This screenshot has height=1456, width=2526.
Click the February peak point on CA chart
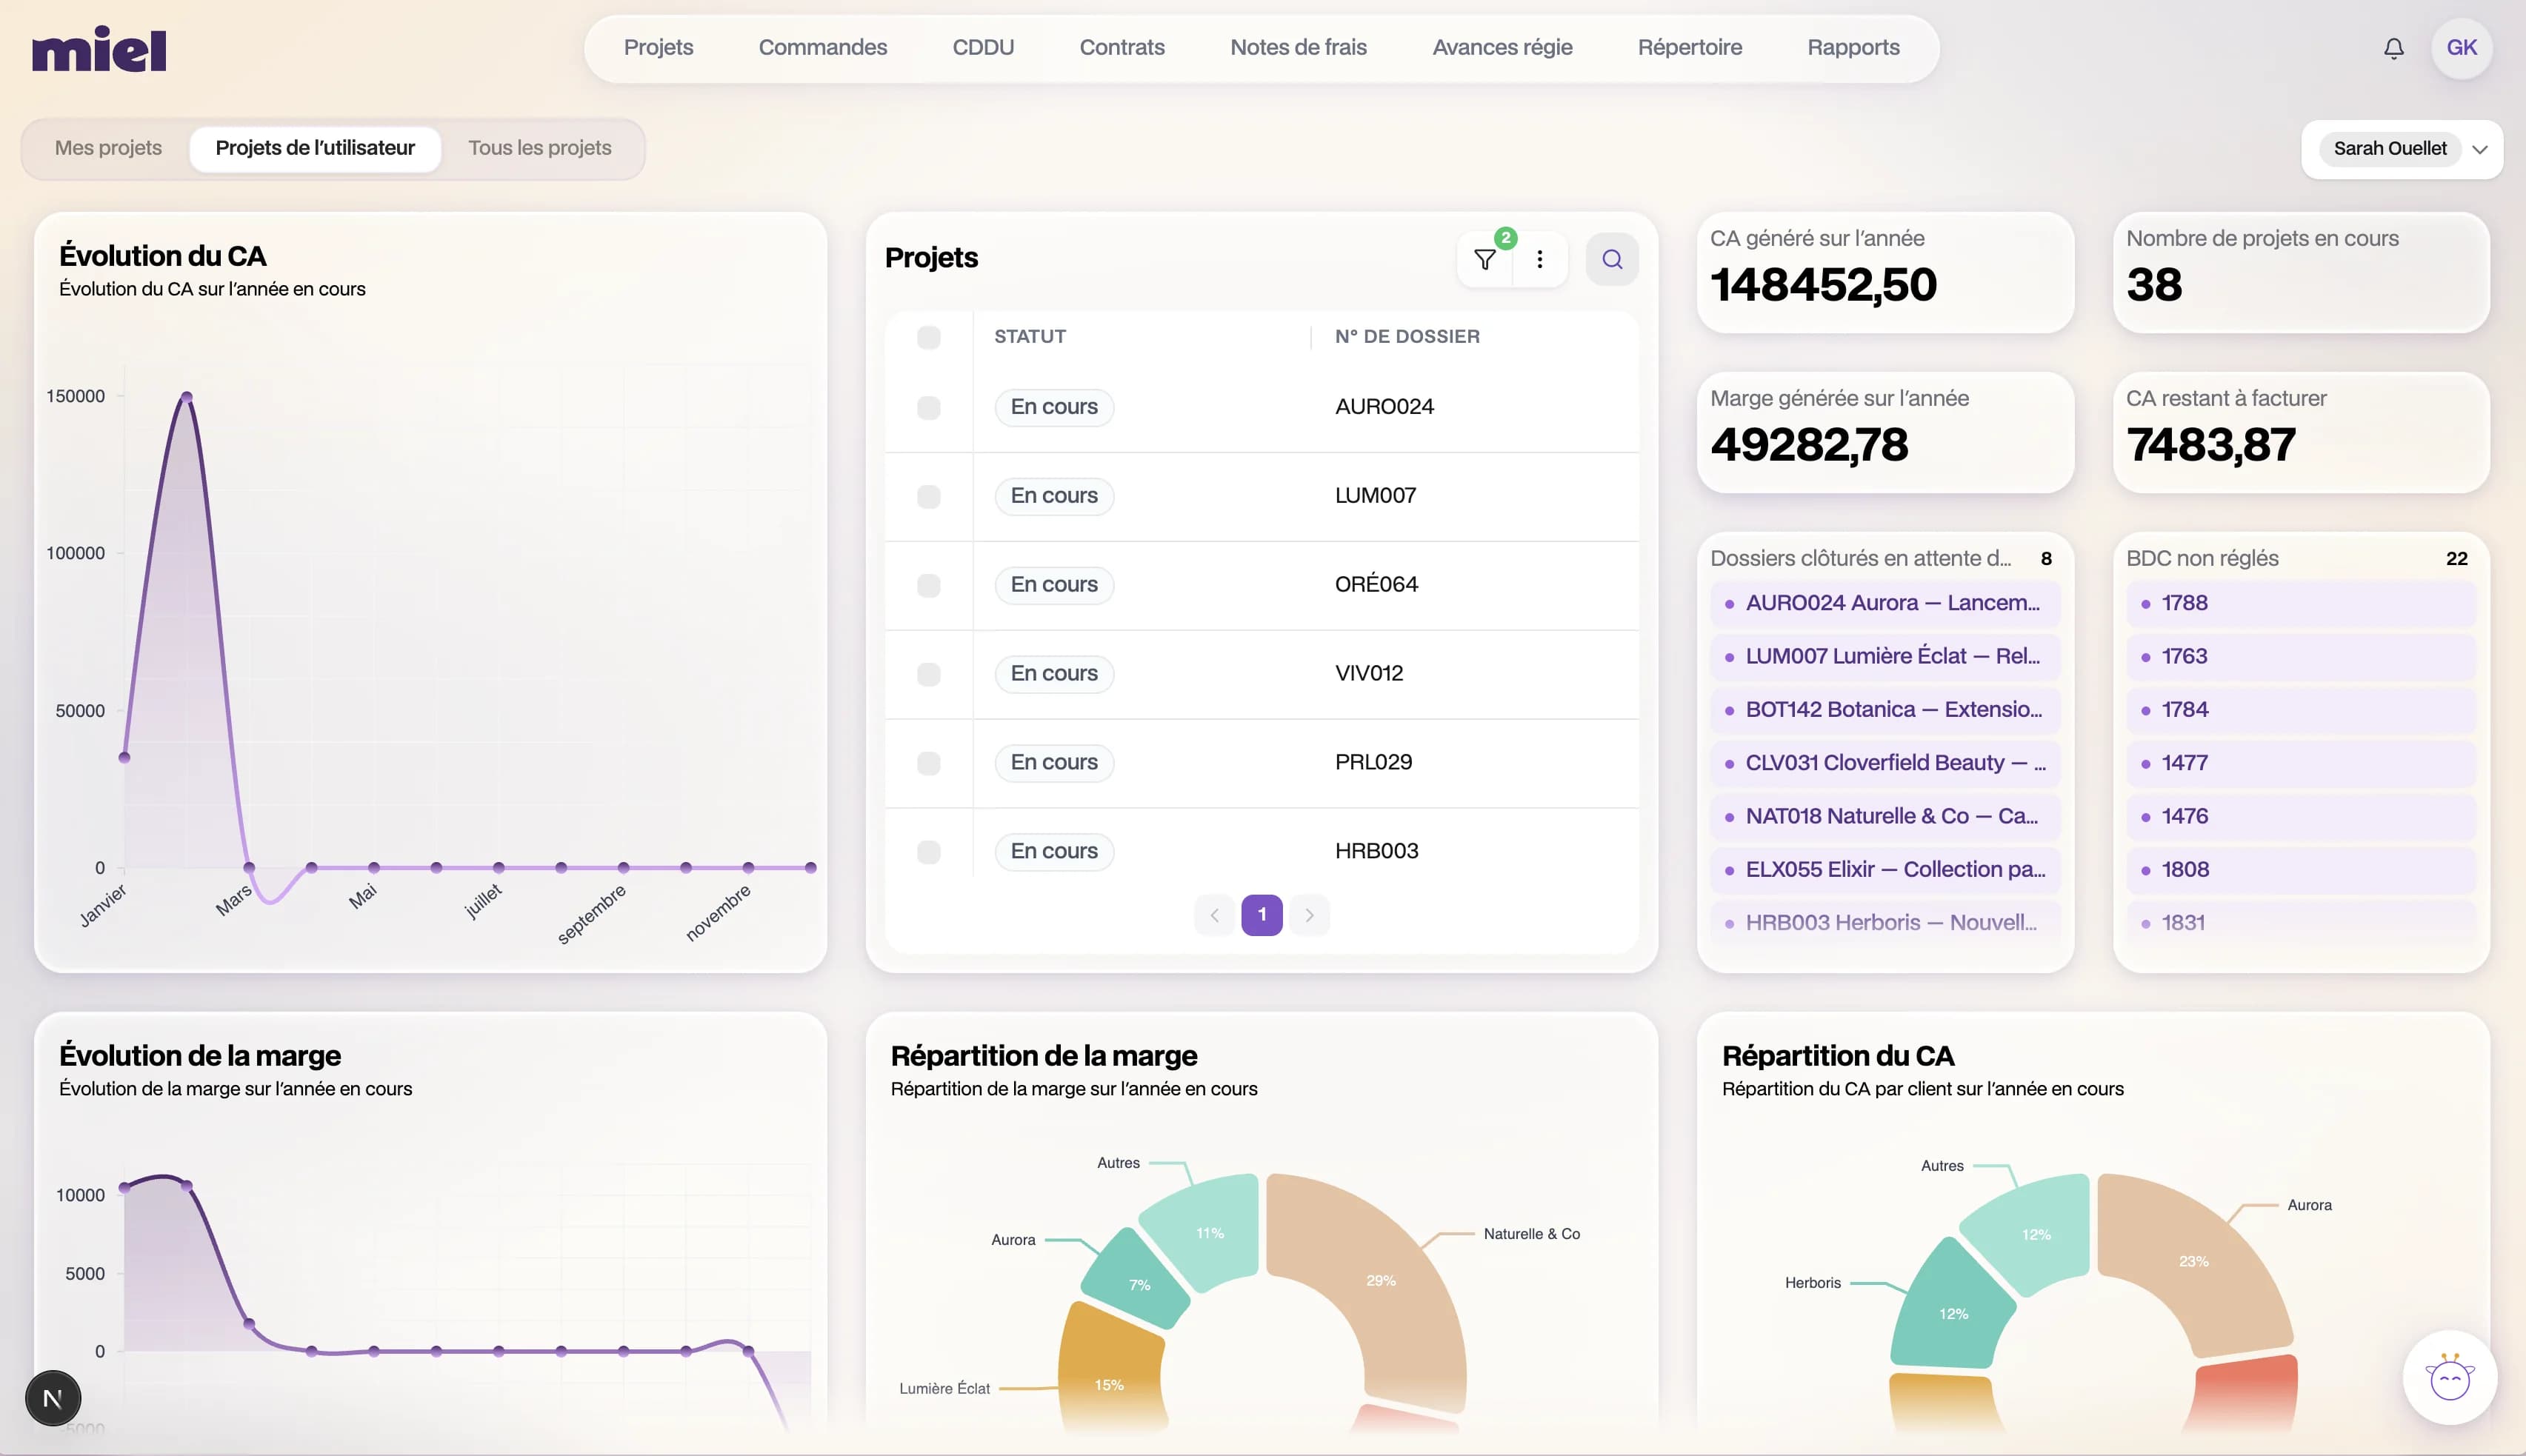186,398
